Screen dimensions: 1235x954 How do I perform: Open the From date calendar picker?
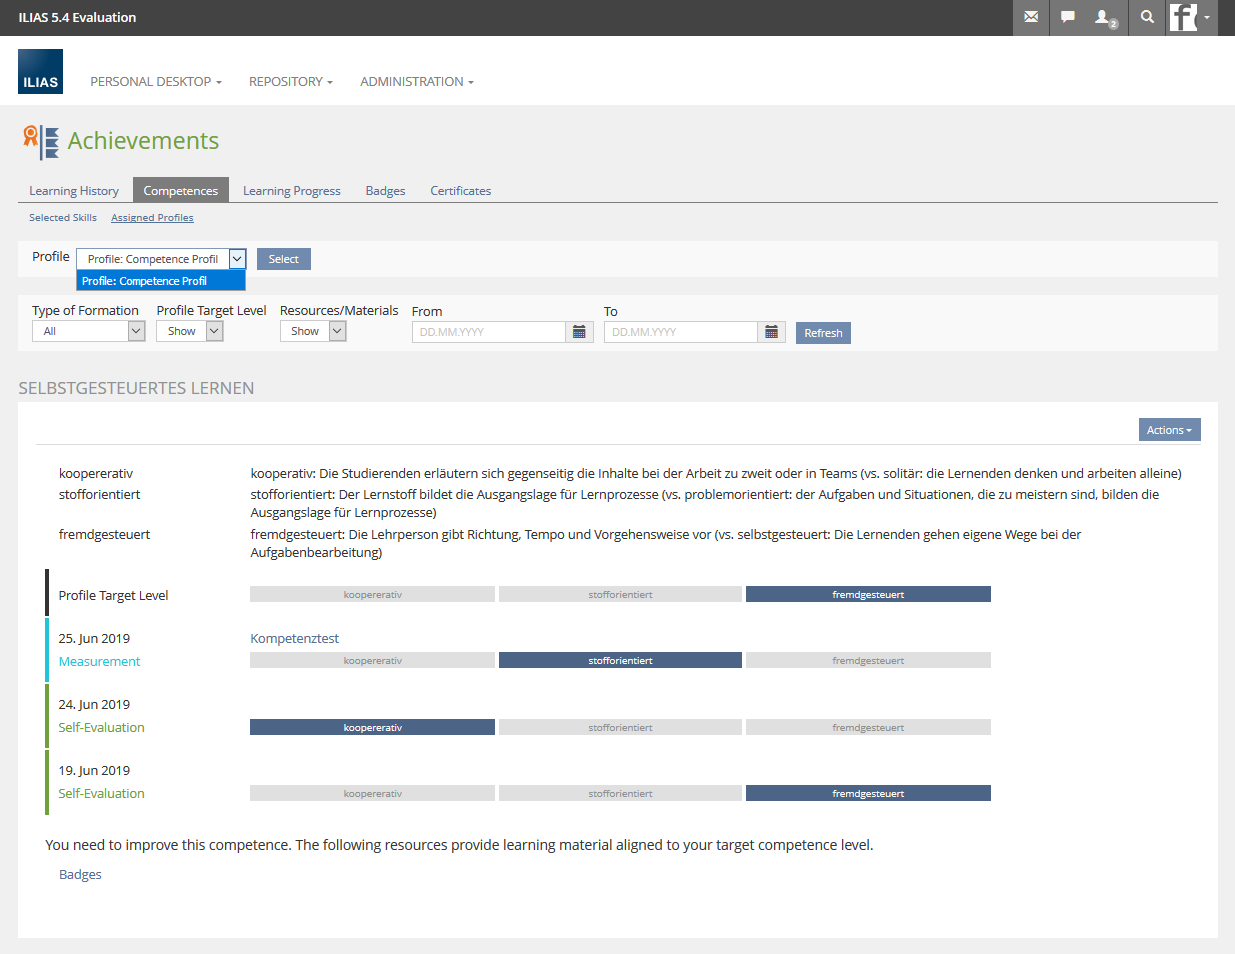[579, 332]
